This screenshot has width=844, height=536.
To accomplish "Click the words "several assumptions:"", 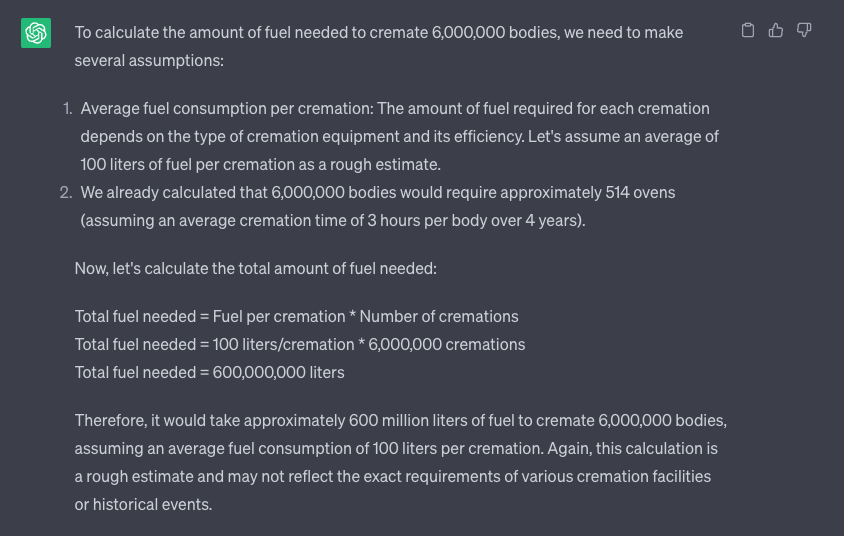I will (x=149, y=60).
